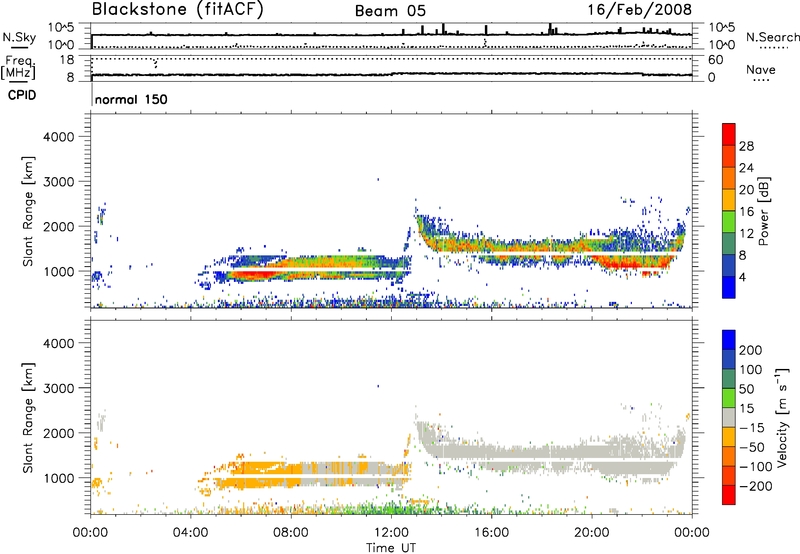800x554 pixels.
Task: Select the 24 dB power colorbar label
Action: click(x=746, y=168)
